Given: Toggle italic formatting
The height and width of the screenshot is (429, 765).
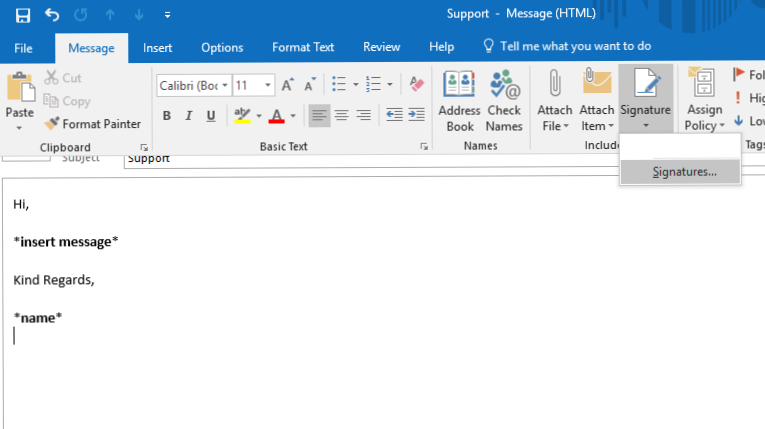Looking at the screenshot, I should tap(189, 116).
